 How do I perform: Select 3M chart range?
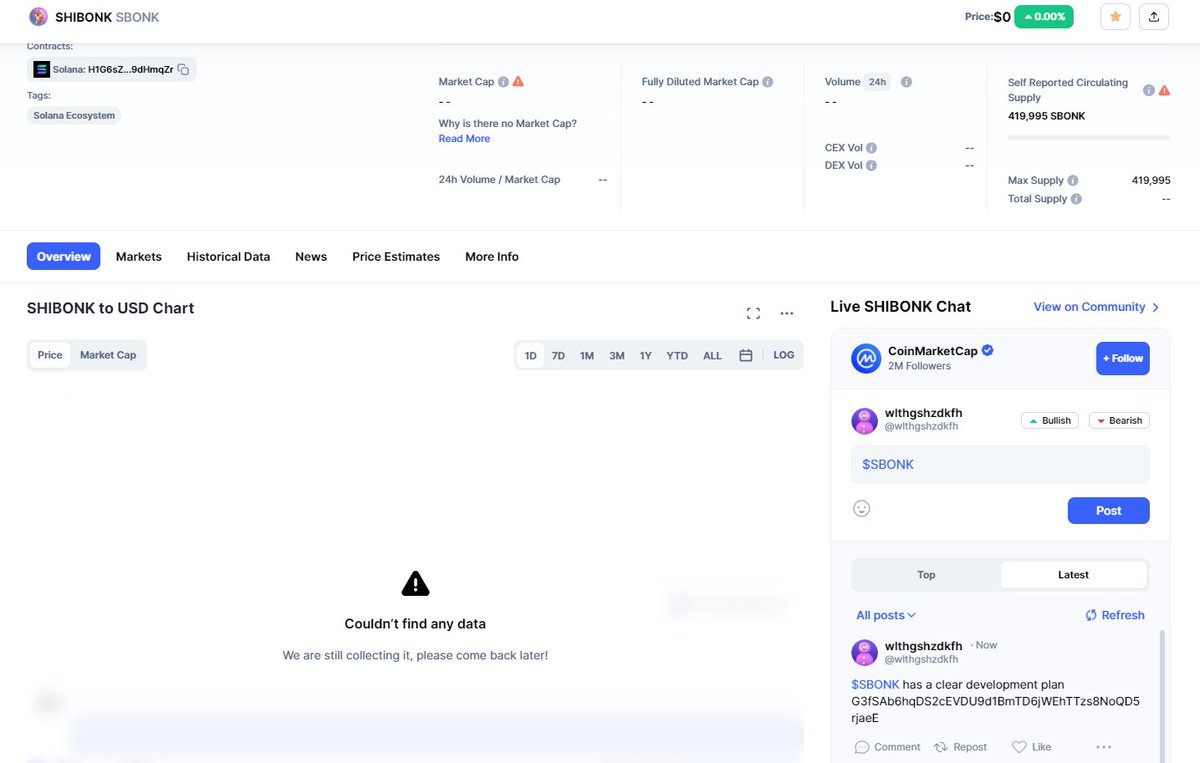tap(617, 355)
